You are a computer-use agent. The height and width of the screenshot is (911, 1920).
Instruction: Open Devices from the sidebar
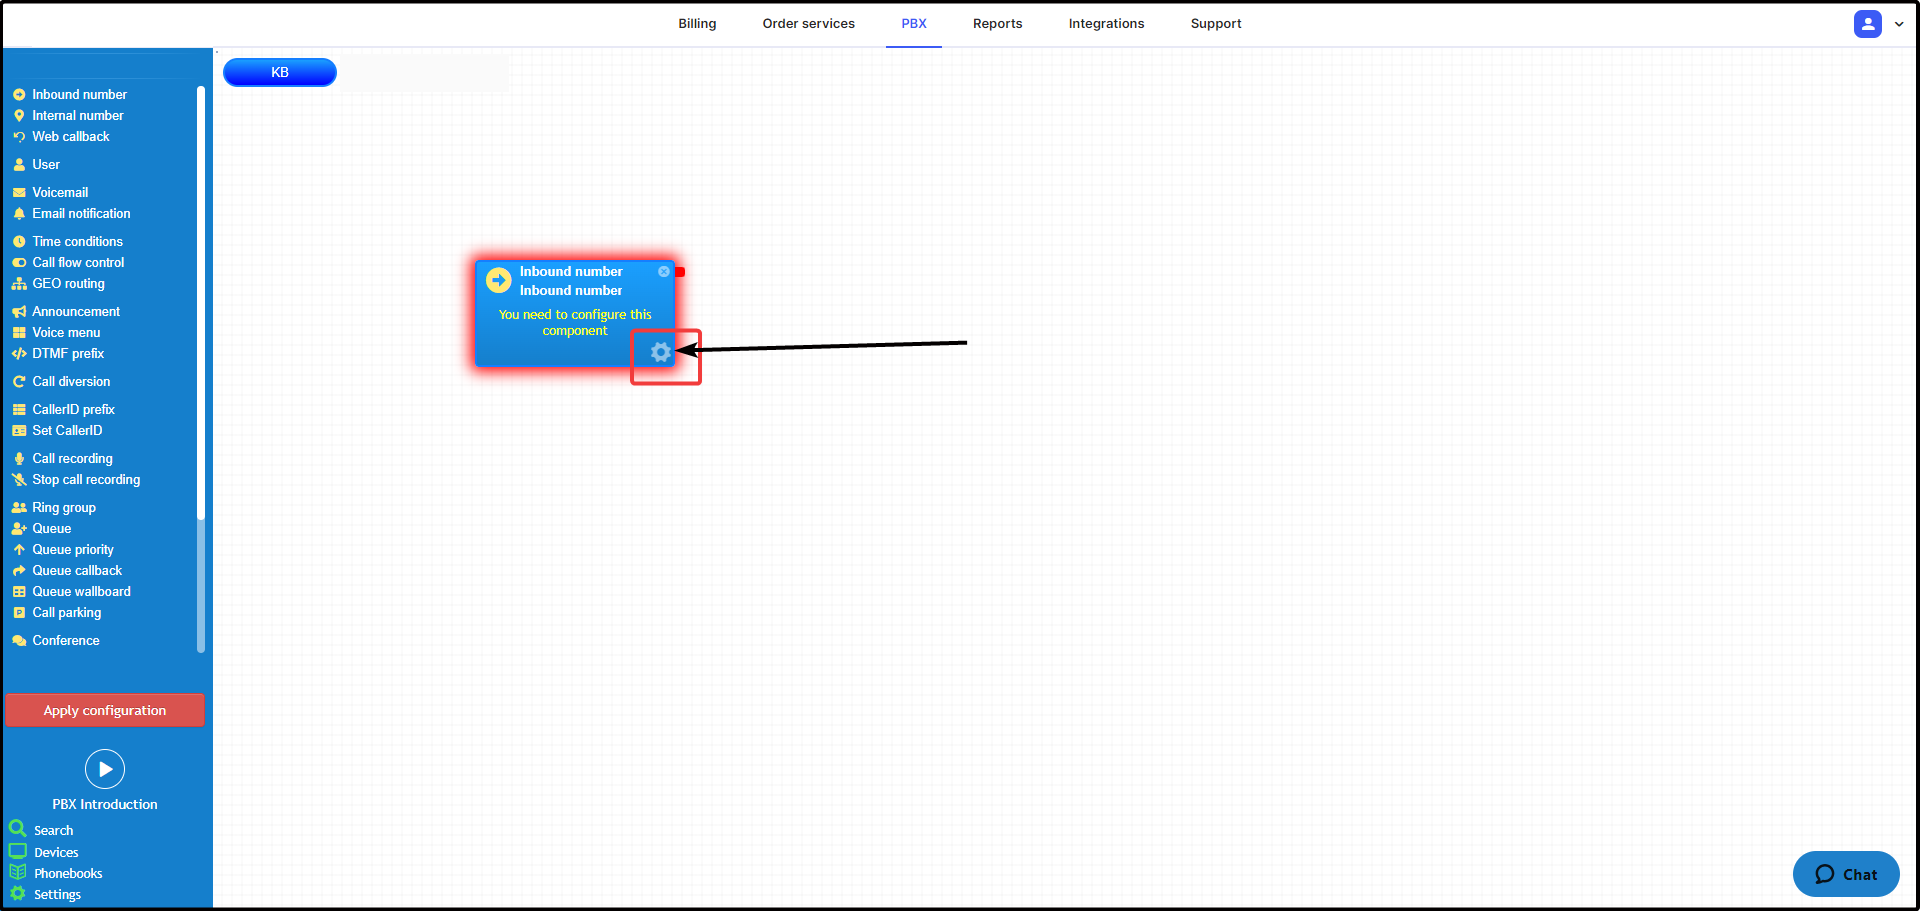(56, 852)
